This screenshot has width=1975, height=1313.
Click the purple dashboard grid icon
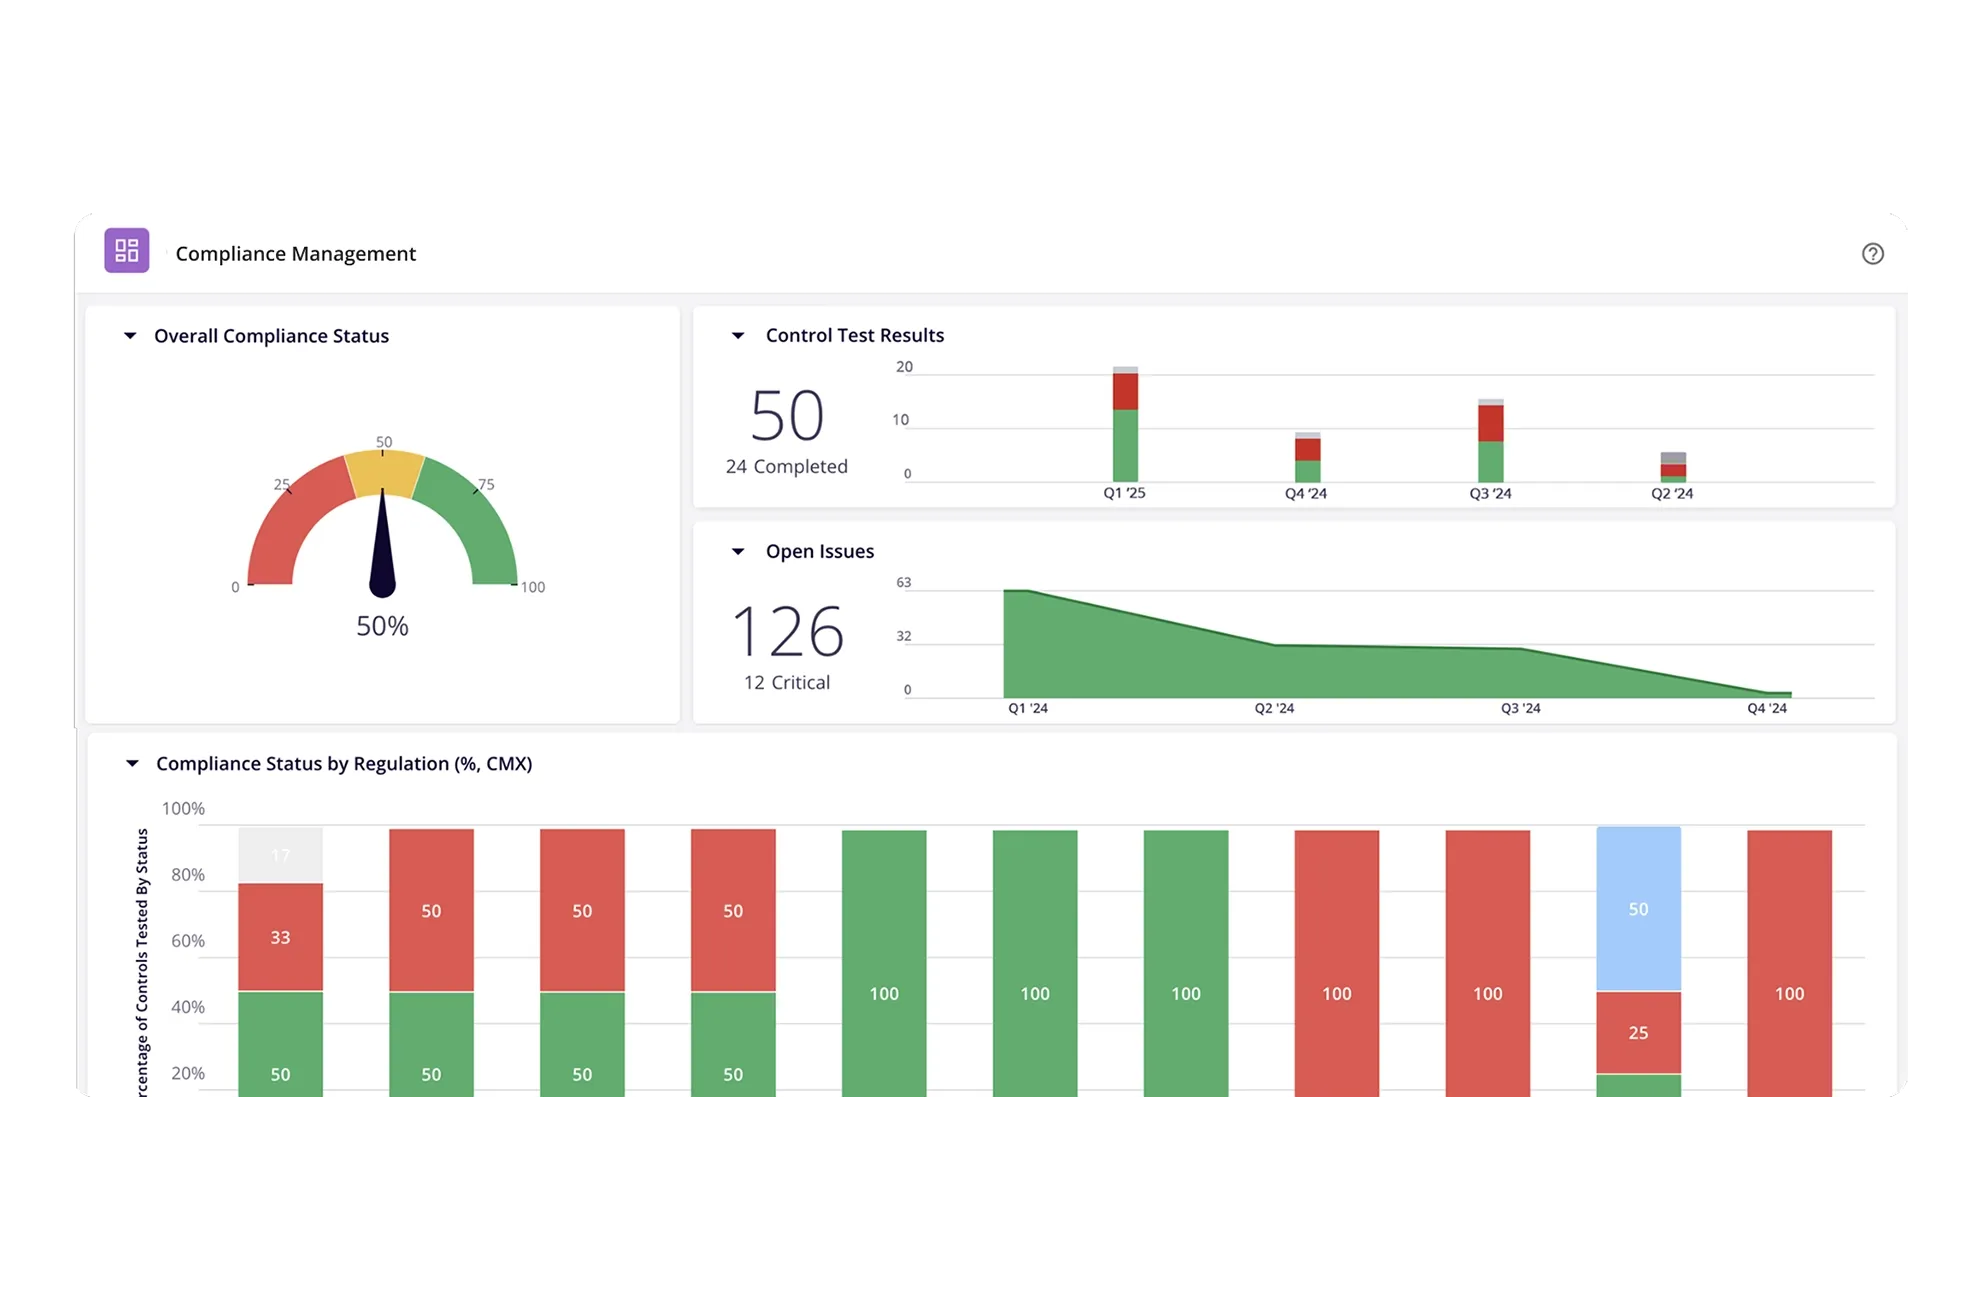coord(127,250)
